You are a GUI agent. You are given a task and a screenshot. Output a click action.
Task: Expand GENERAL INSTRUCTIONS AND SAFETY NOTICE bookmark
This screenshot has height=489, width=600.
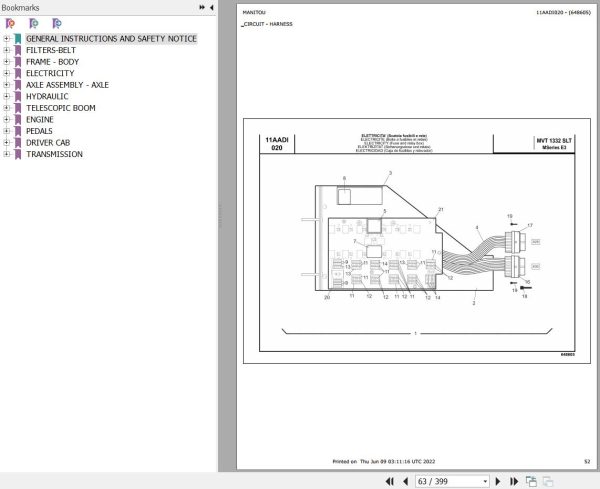(x=6, y=39)
